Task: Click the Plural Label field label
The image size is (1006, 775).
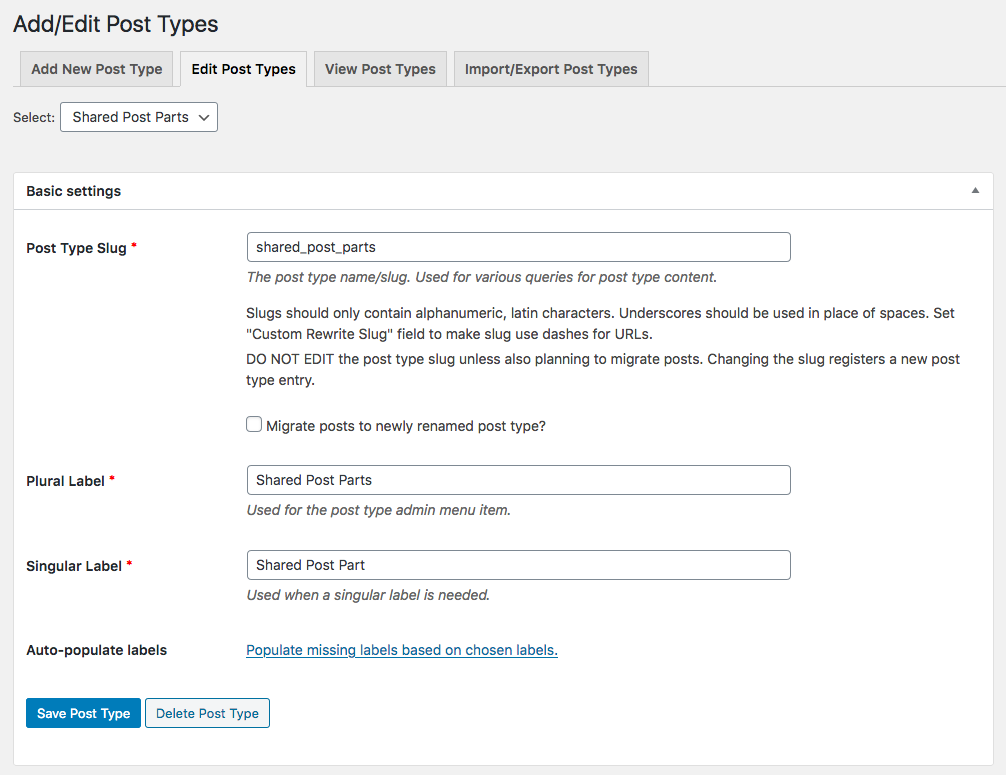Action: (66, 481)
